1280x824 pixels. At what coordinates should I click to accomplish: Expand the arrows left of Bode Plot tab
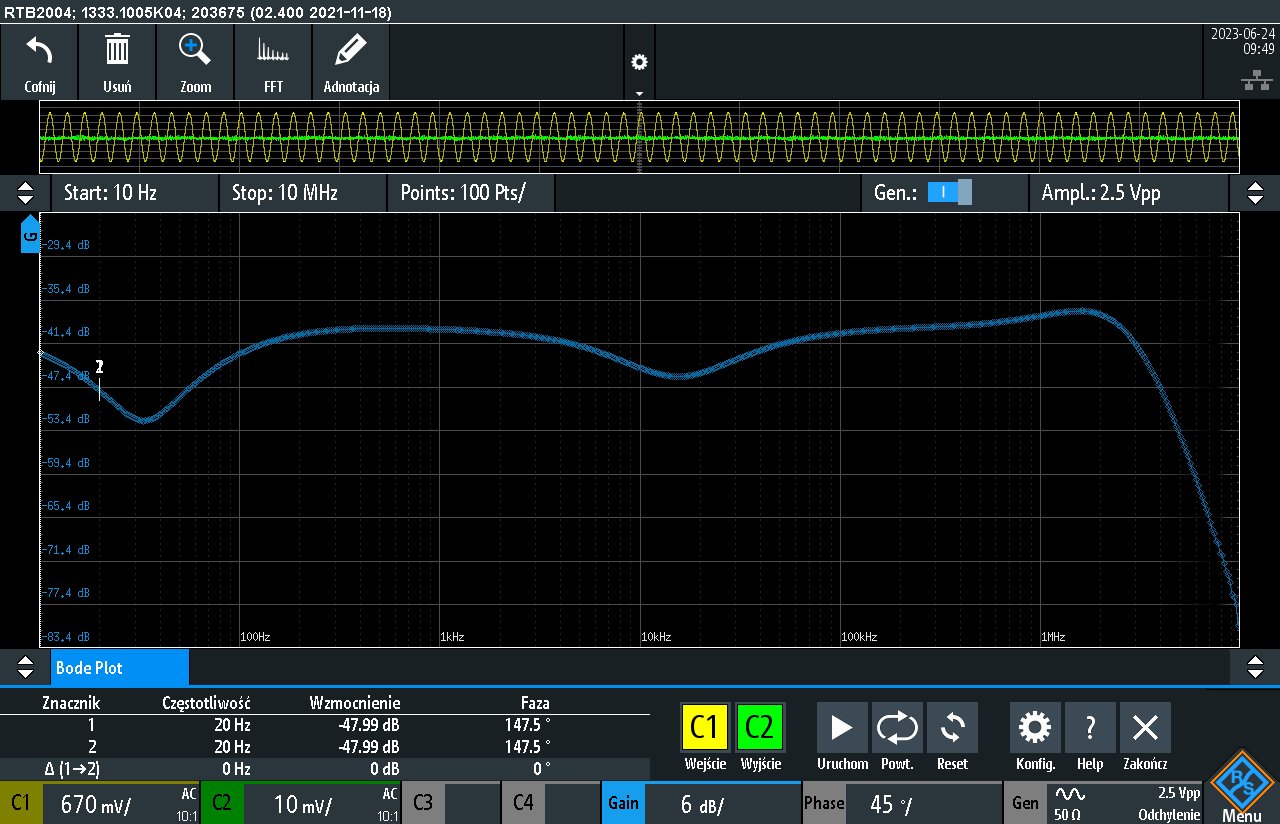[25, 666]
